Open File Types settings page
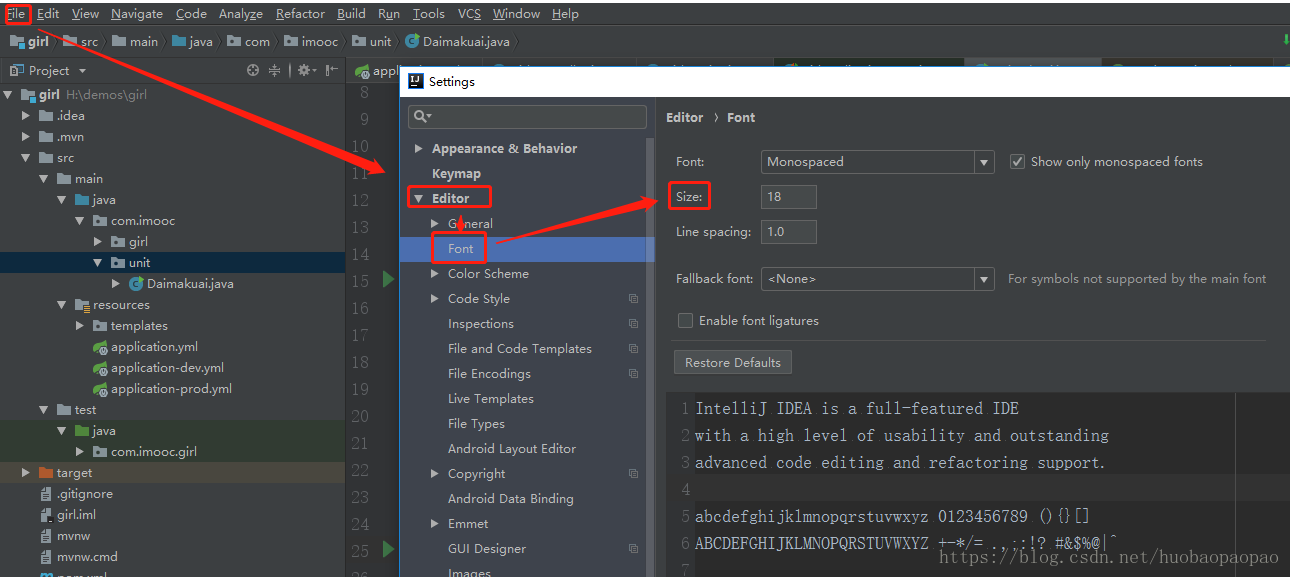 coord(476,424)
